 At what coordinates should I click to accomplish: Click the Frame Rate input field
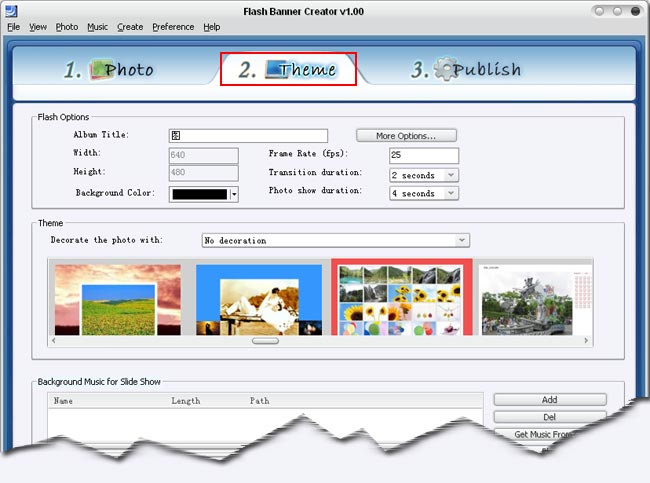[423, 155]
